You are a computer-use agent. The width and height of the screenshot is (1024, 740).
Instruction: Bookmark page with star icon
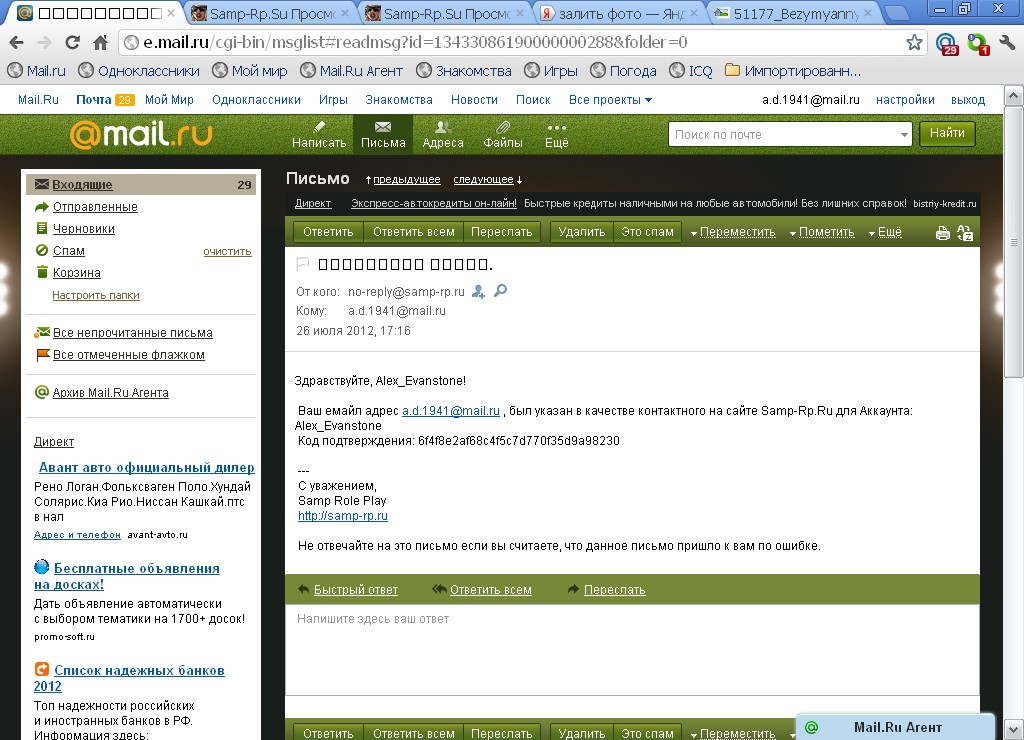(914, 42)
